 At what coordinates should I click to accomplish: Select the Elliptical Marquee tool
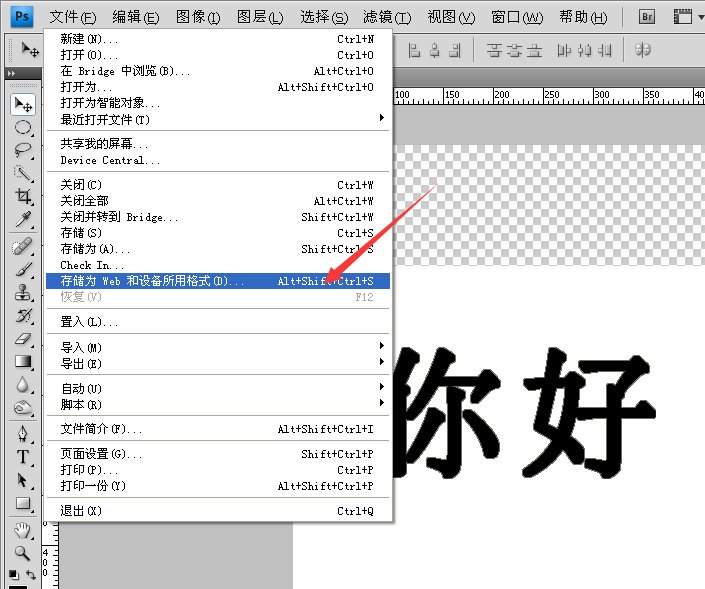click(x=23, y=128)
